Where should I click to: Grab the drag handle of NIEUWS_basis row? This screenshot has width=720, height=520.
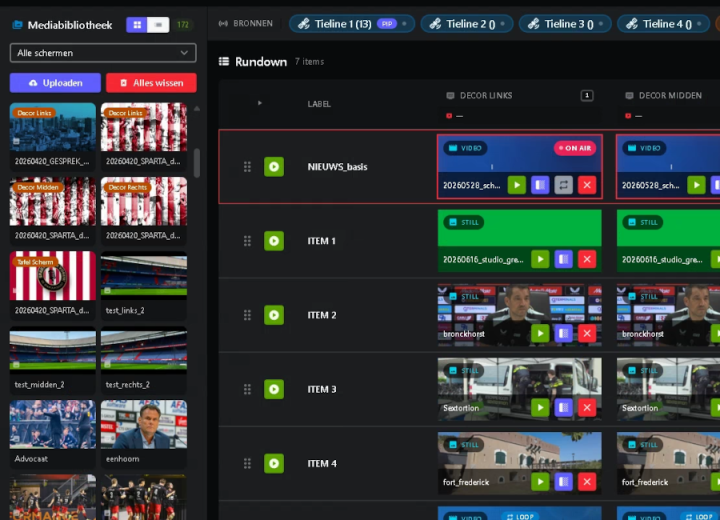(x=247, y=167)
